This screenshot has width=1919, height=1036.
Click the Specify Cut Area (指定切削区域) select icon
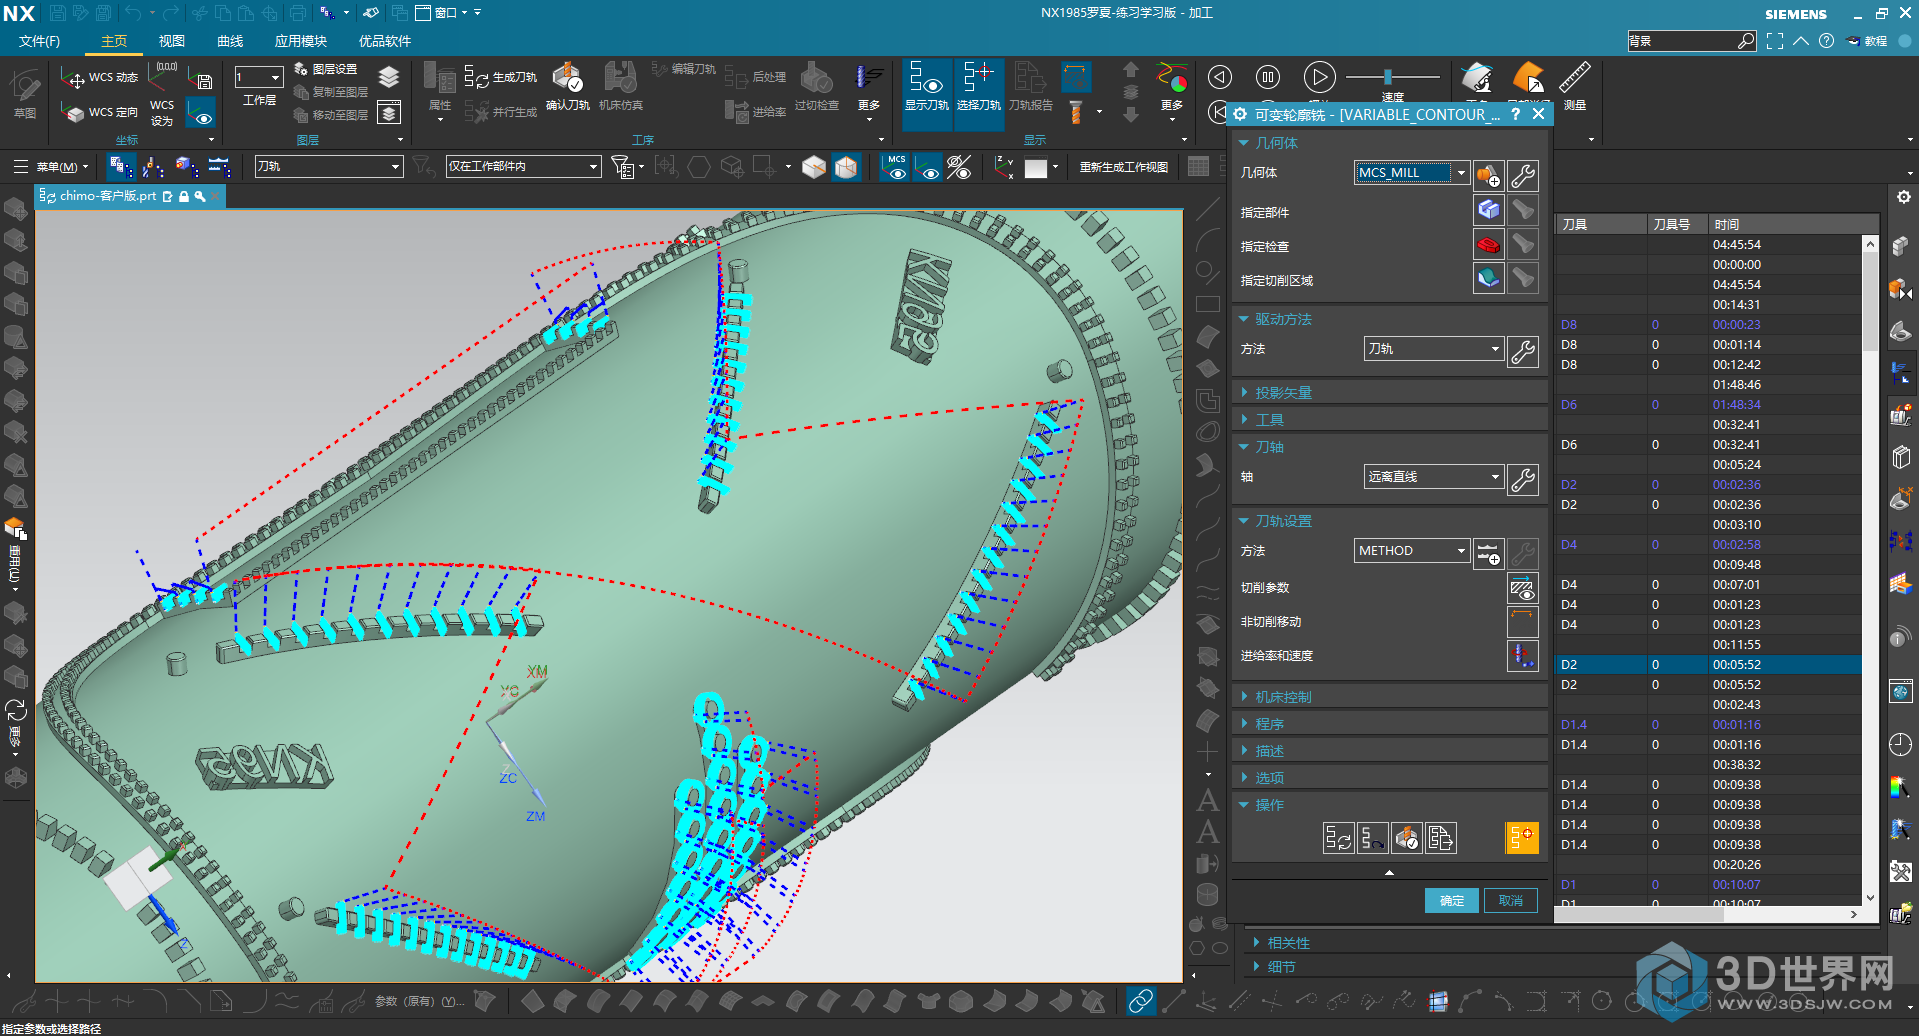pos(1488,278)
